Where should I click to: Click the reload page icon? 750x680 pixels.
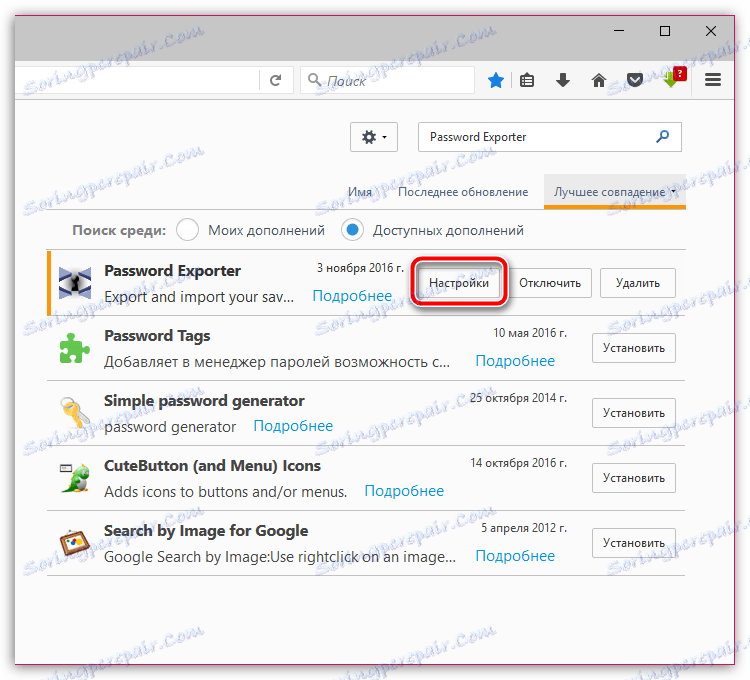(275, 80)
